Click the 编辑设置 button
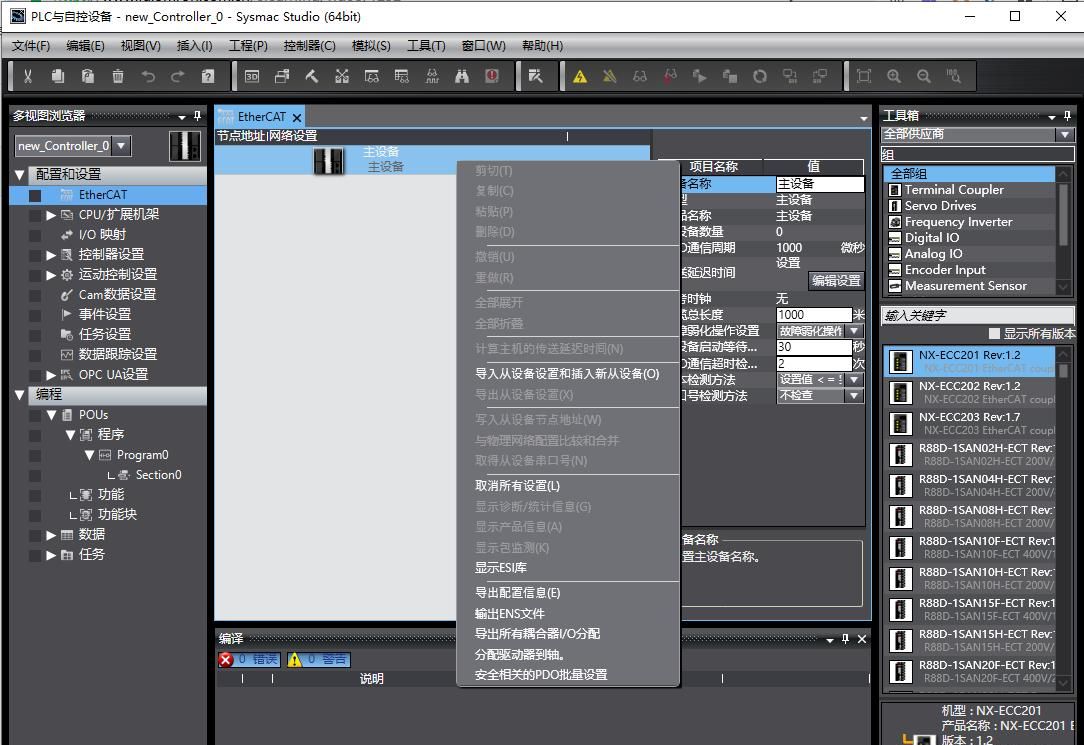This screenshot has width=1084, height=745. (836, 281)
